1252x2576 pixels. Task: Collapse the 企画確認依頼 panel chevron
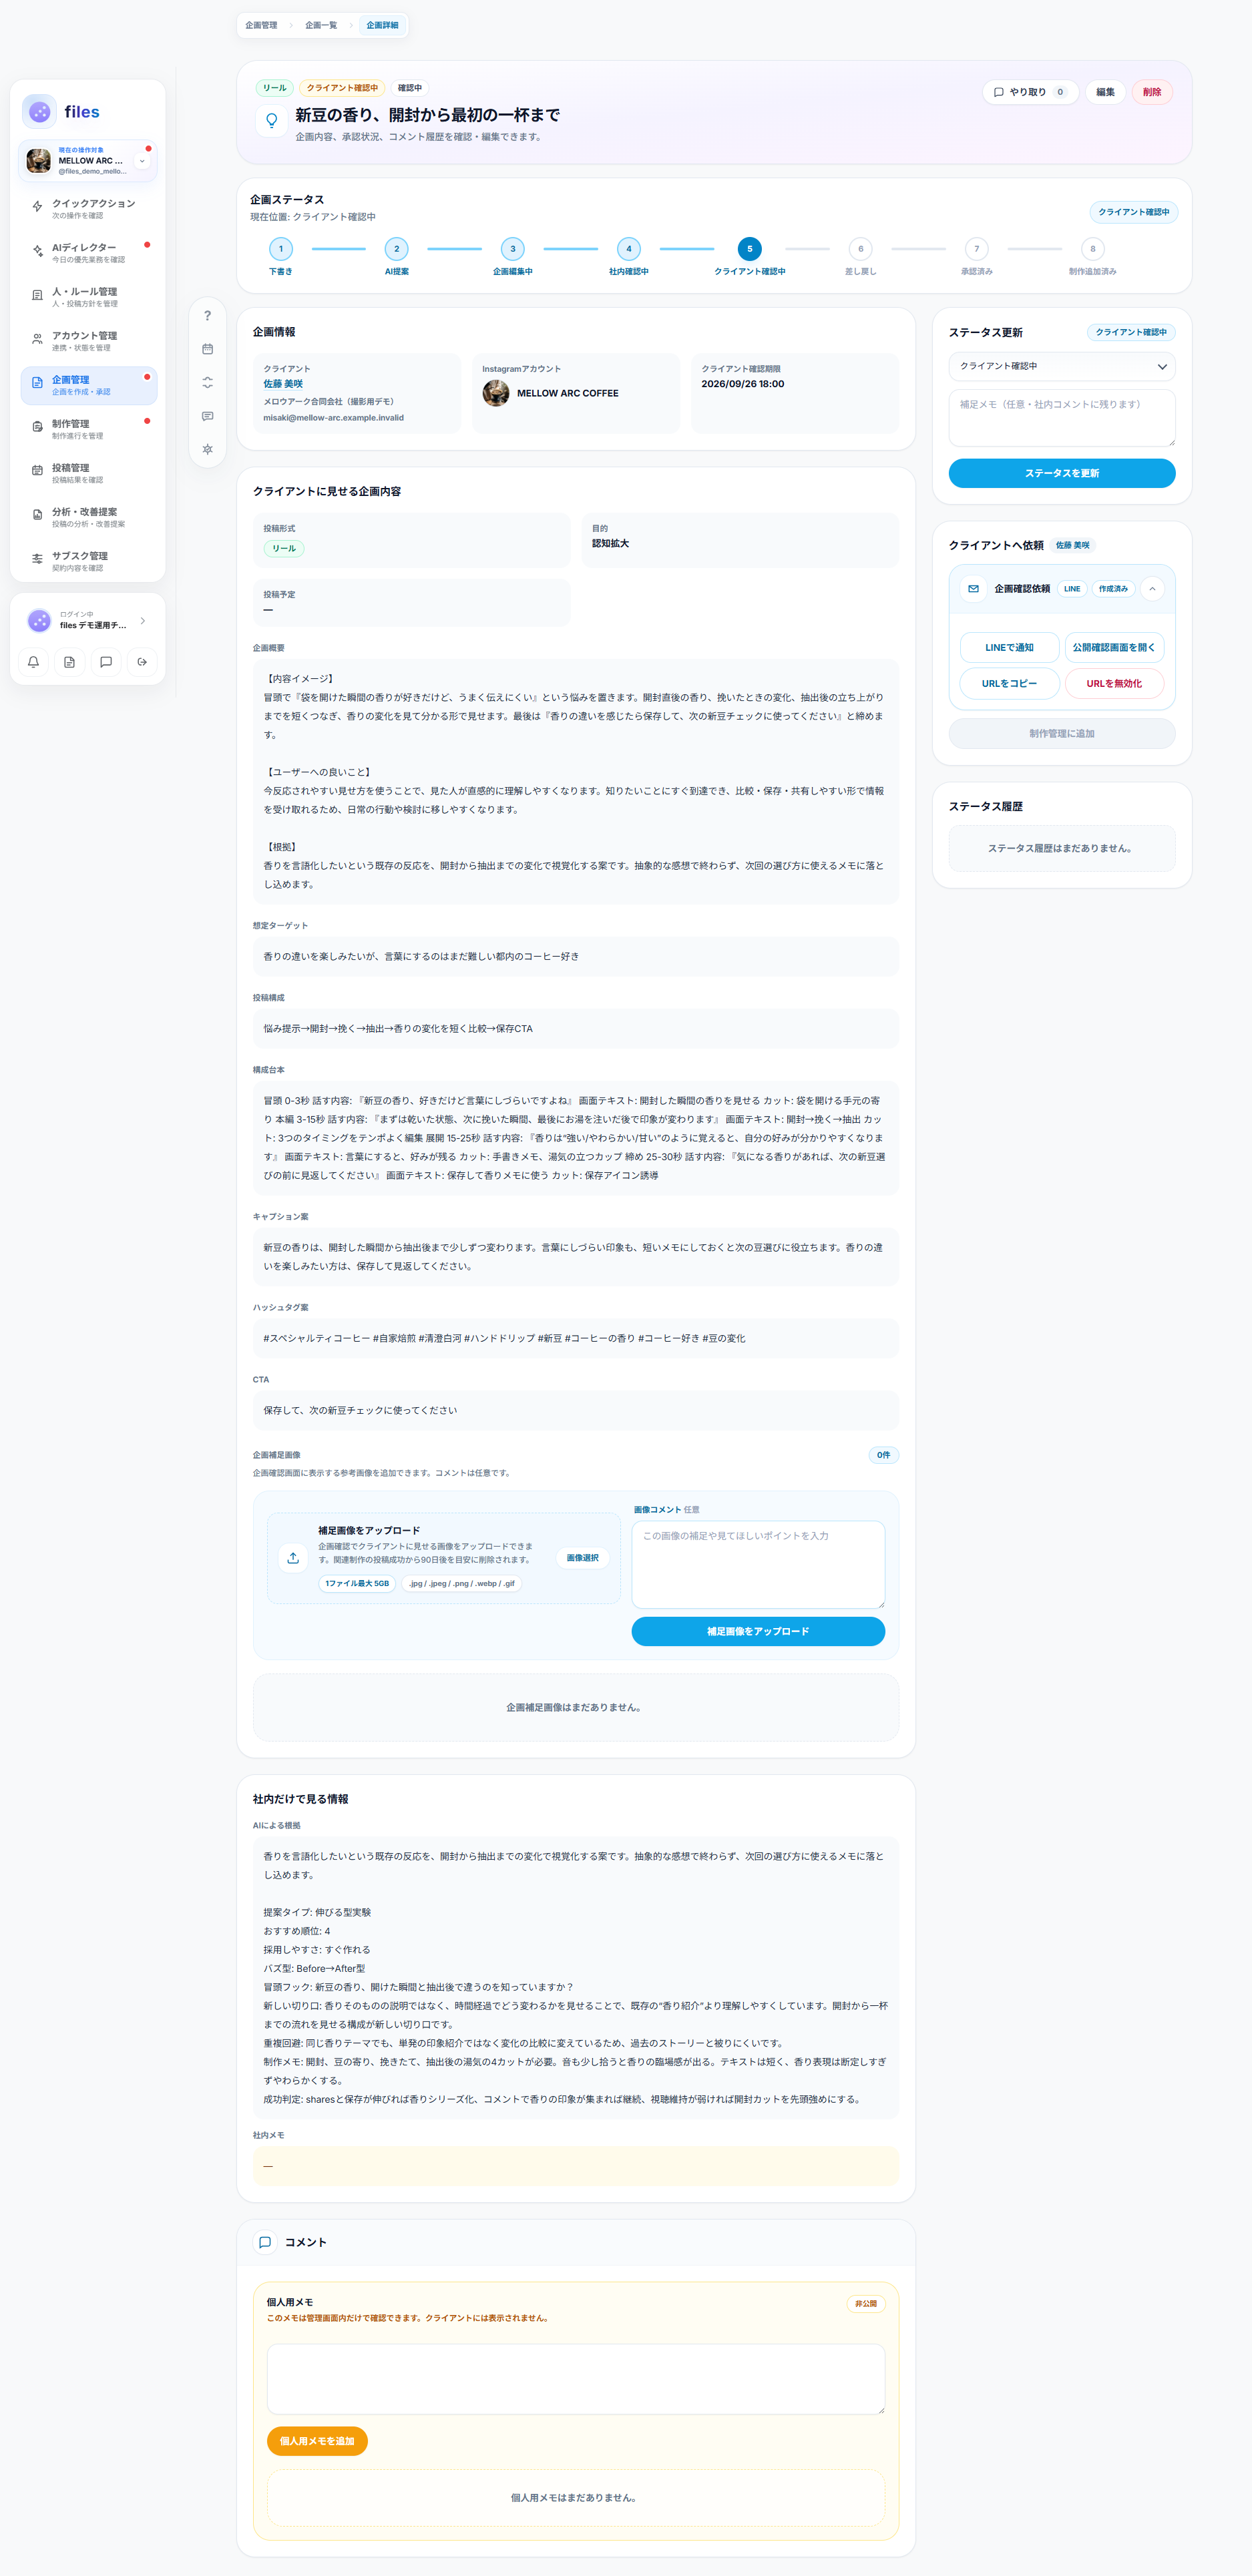pyautogui.click(x=1152, y=589)
